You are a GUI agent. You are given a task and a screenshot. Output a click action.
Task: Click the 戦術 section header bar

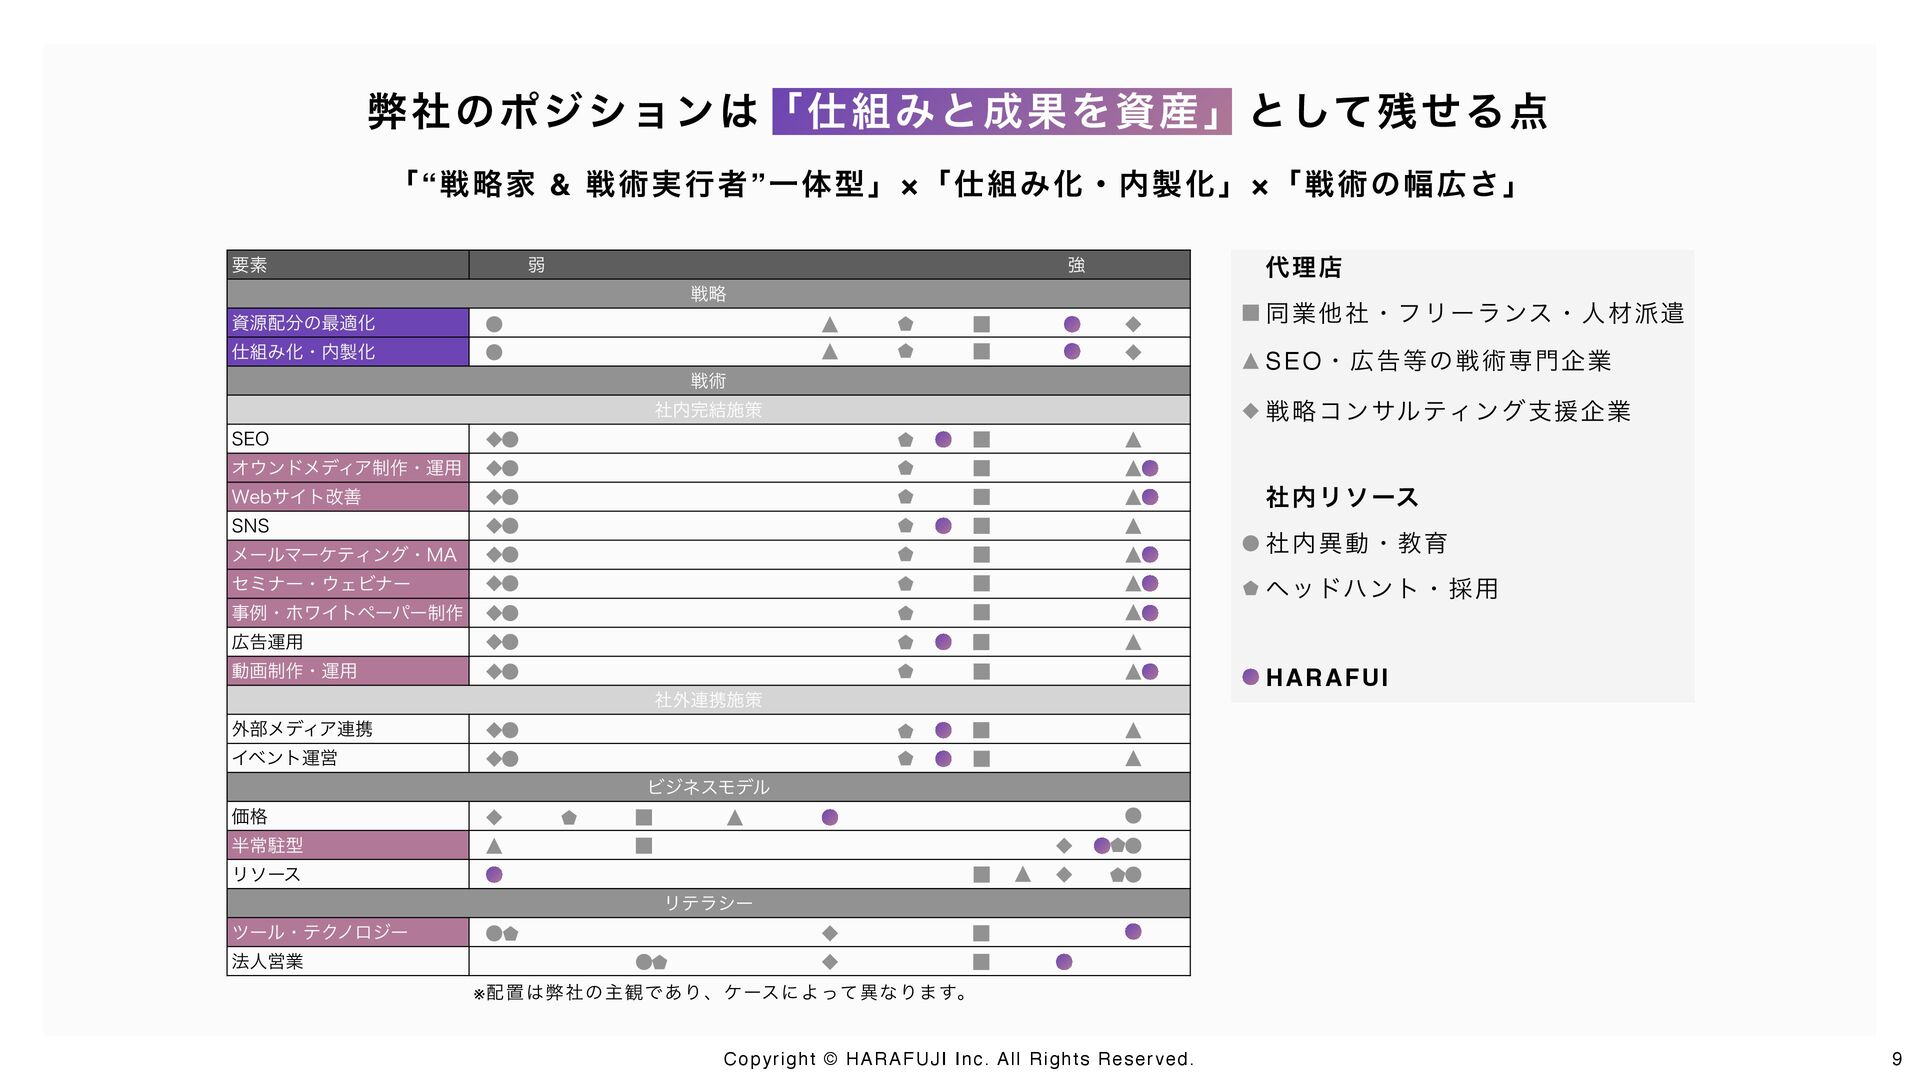708,381
